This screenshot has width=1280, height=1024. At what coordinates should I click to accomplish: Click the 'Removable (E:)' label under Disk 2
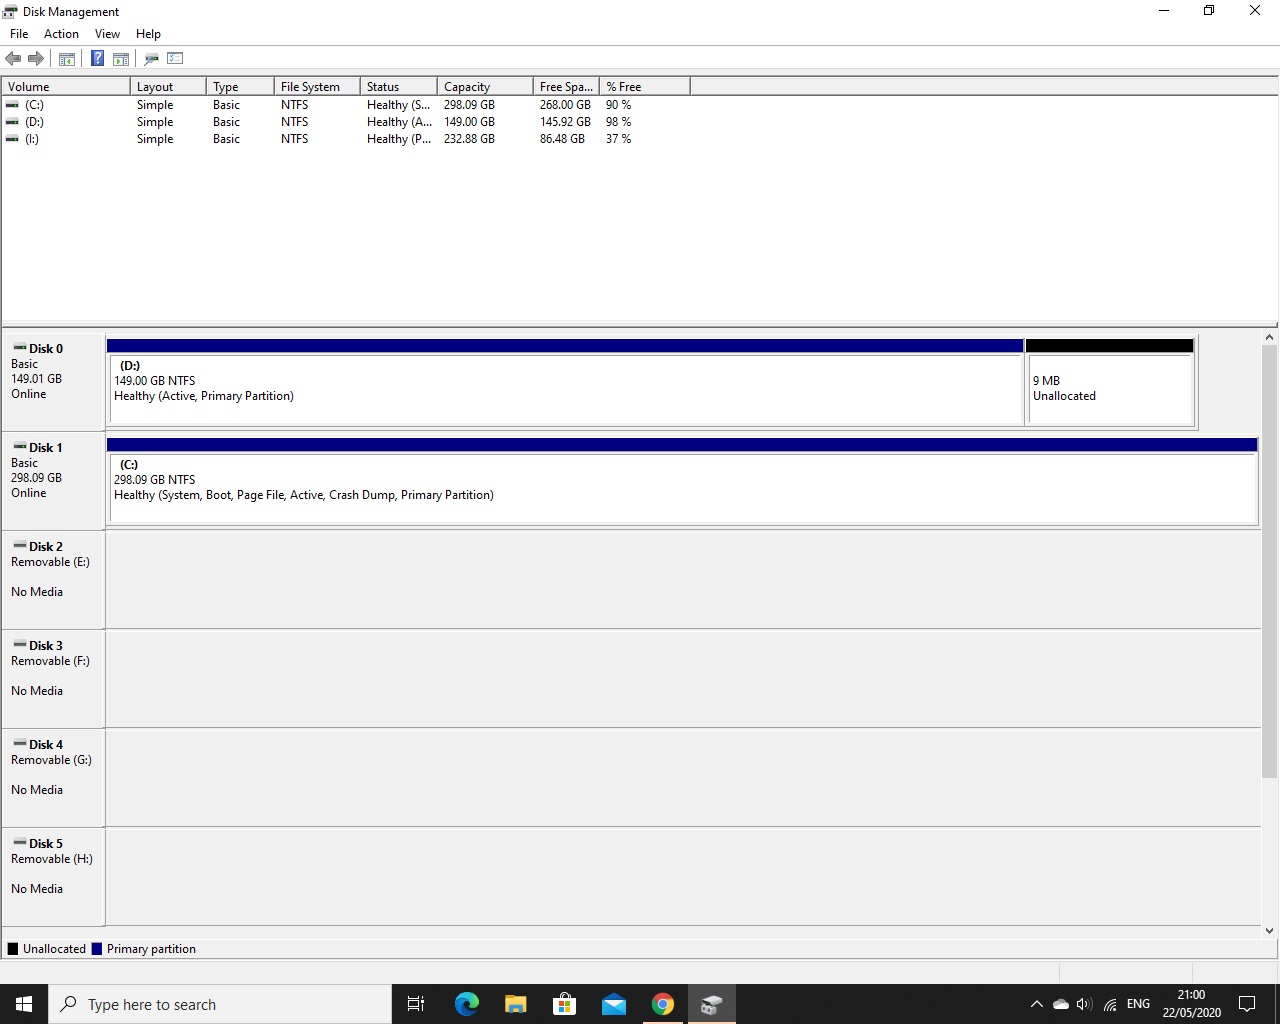pyautogui.click(x=50, y=562)
